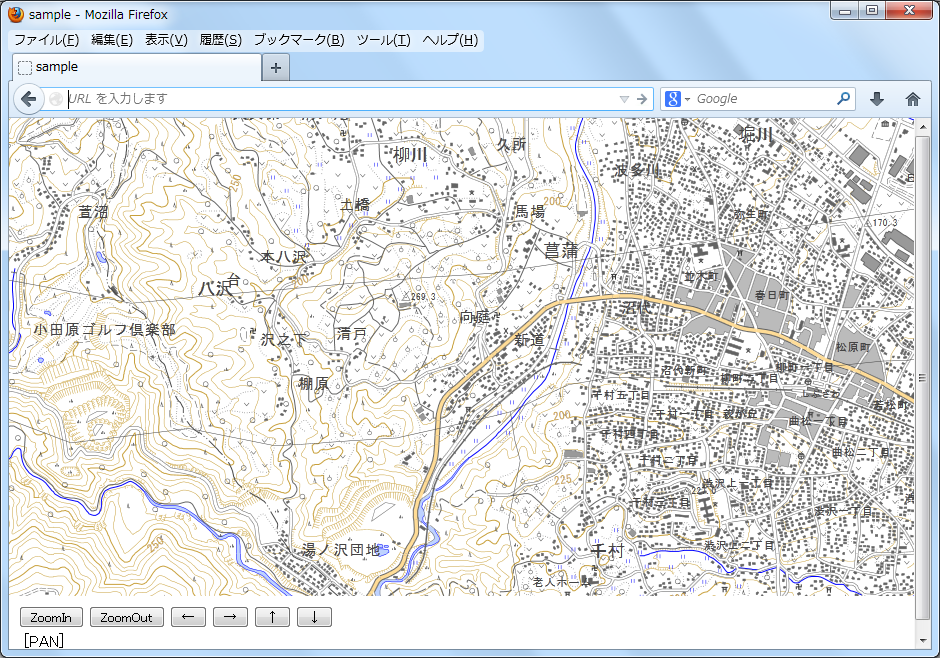
Task: Click the browser back arrow button
Action: click(x=29, y=99)
